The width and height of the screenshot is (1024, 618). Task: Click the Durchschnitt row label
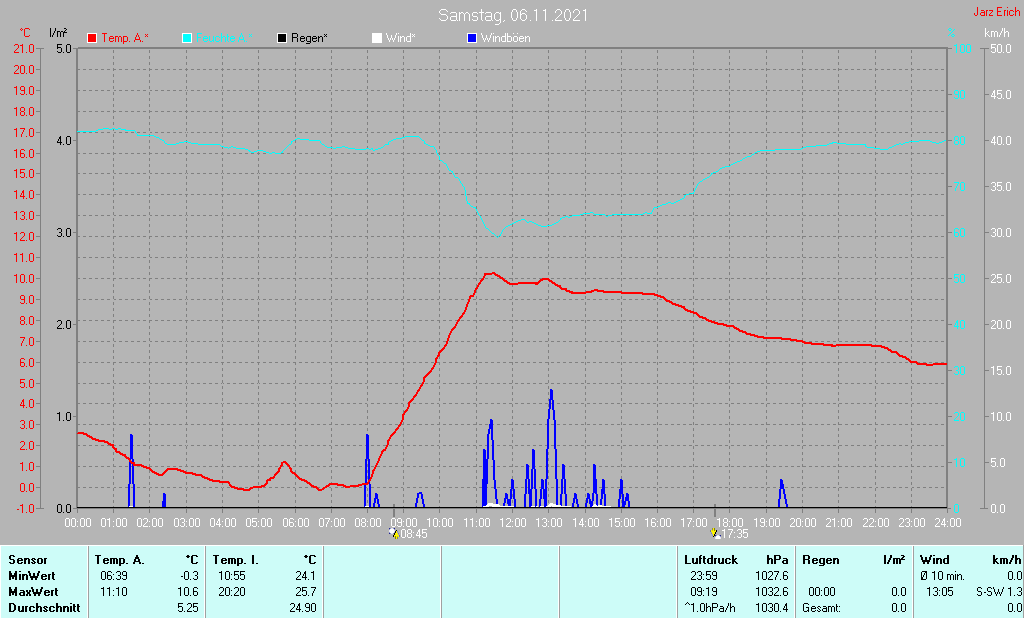point(41,608)
